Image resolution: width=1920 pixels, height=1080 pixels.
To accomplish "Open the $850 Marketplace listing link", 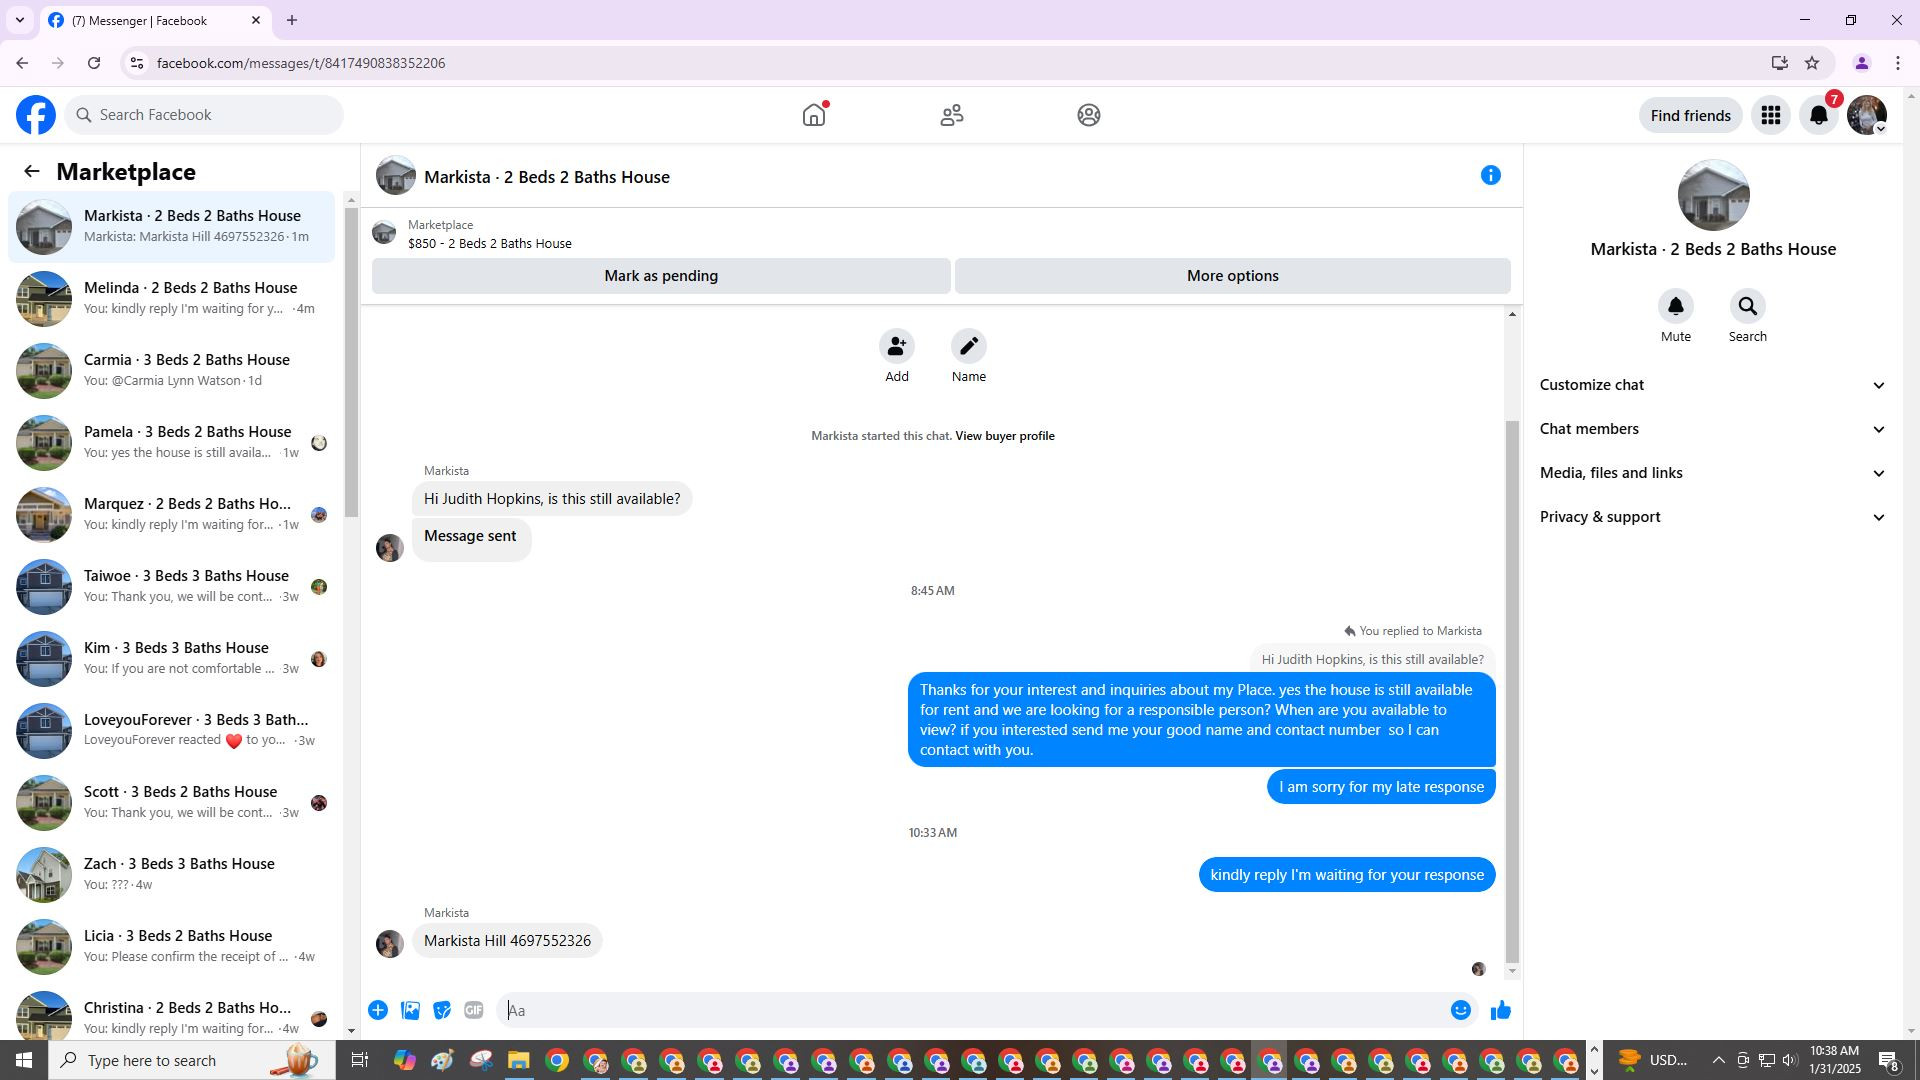I will (490, 244).
